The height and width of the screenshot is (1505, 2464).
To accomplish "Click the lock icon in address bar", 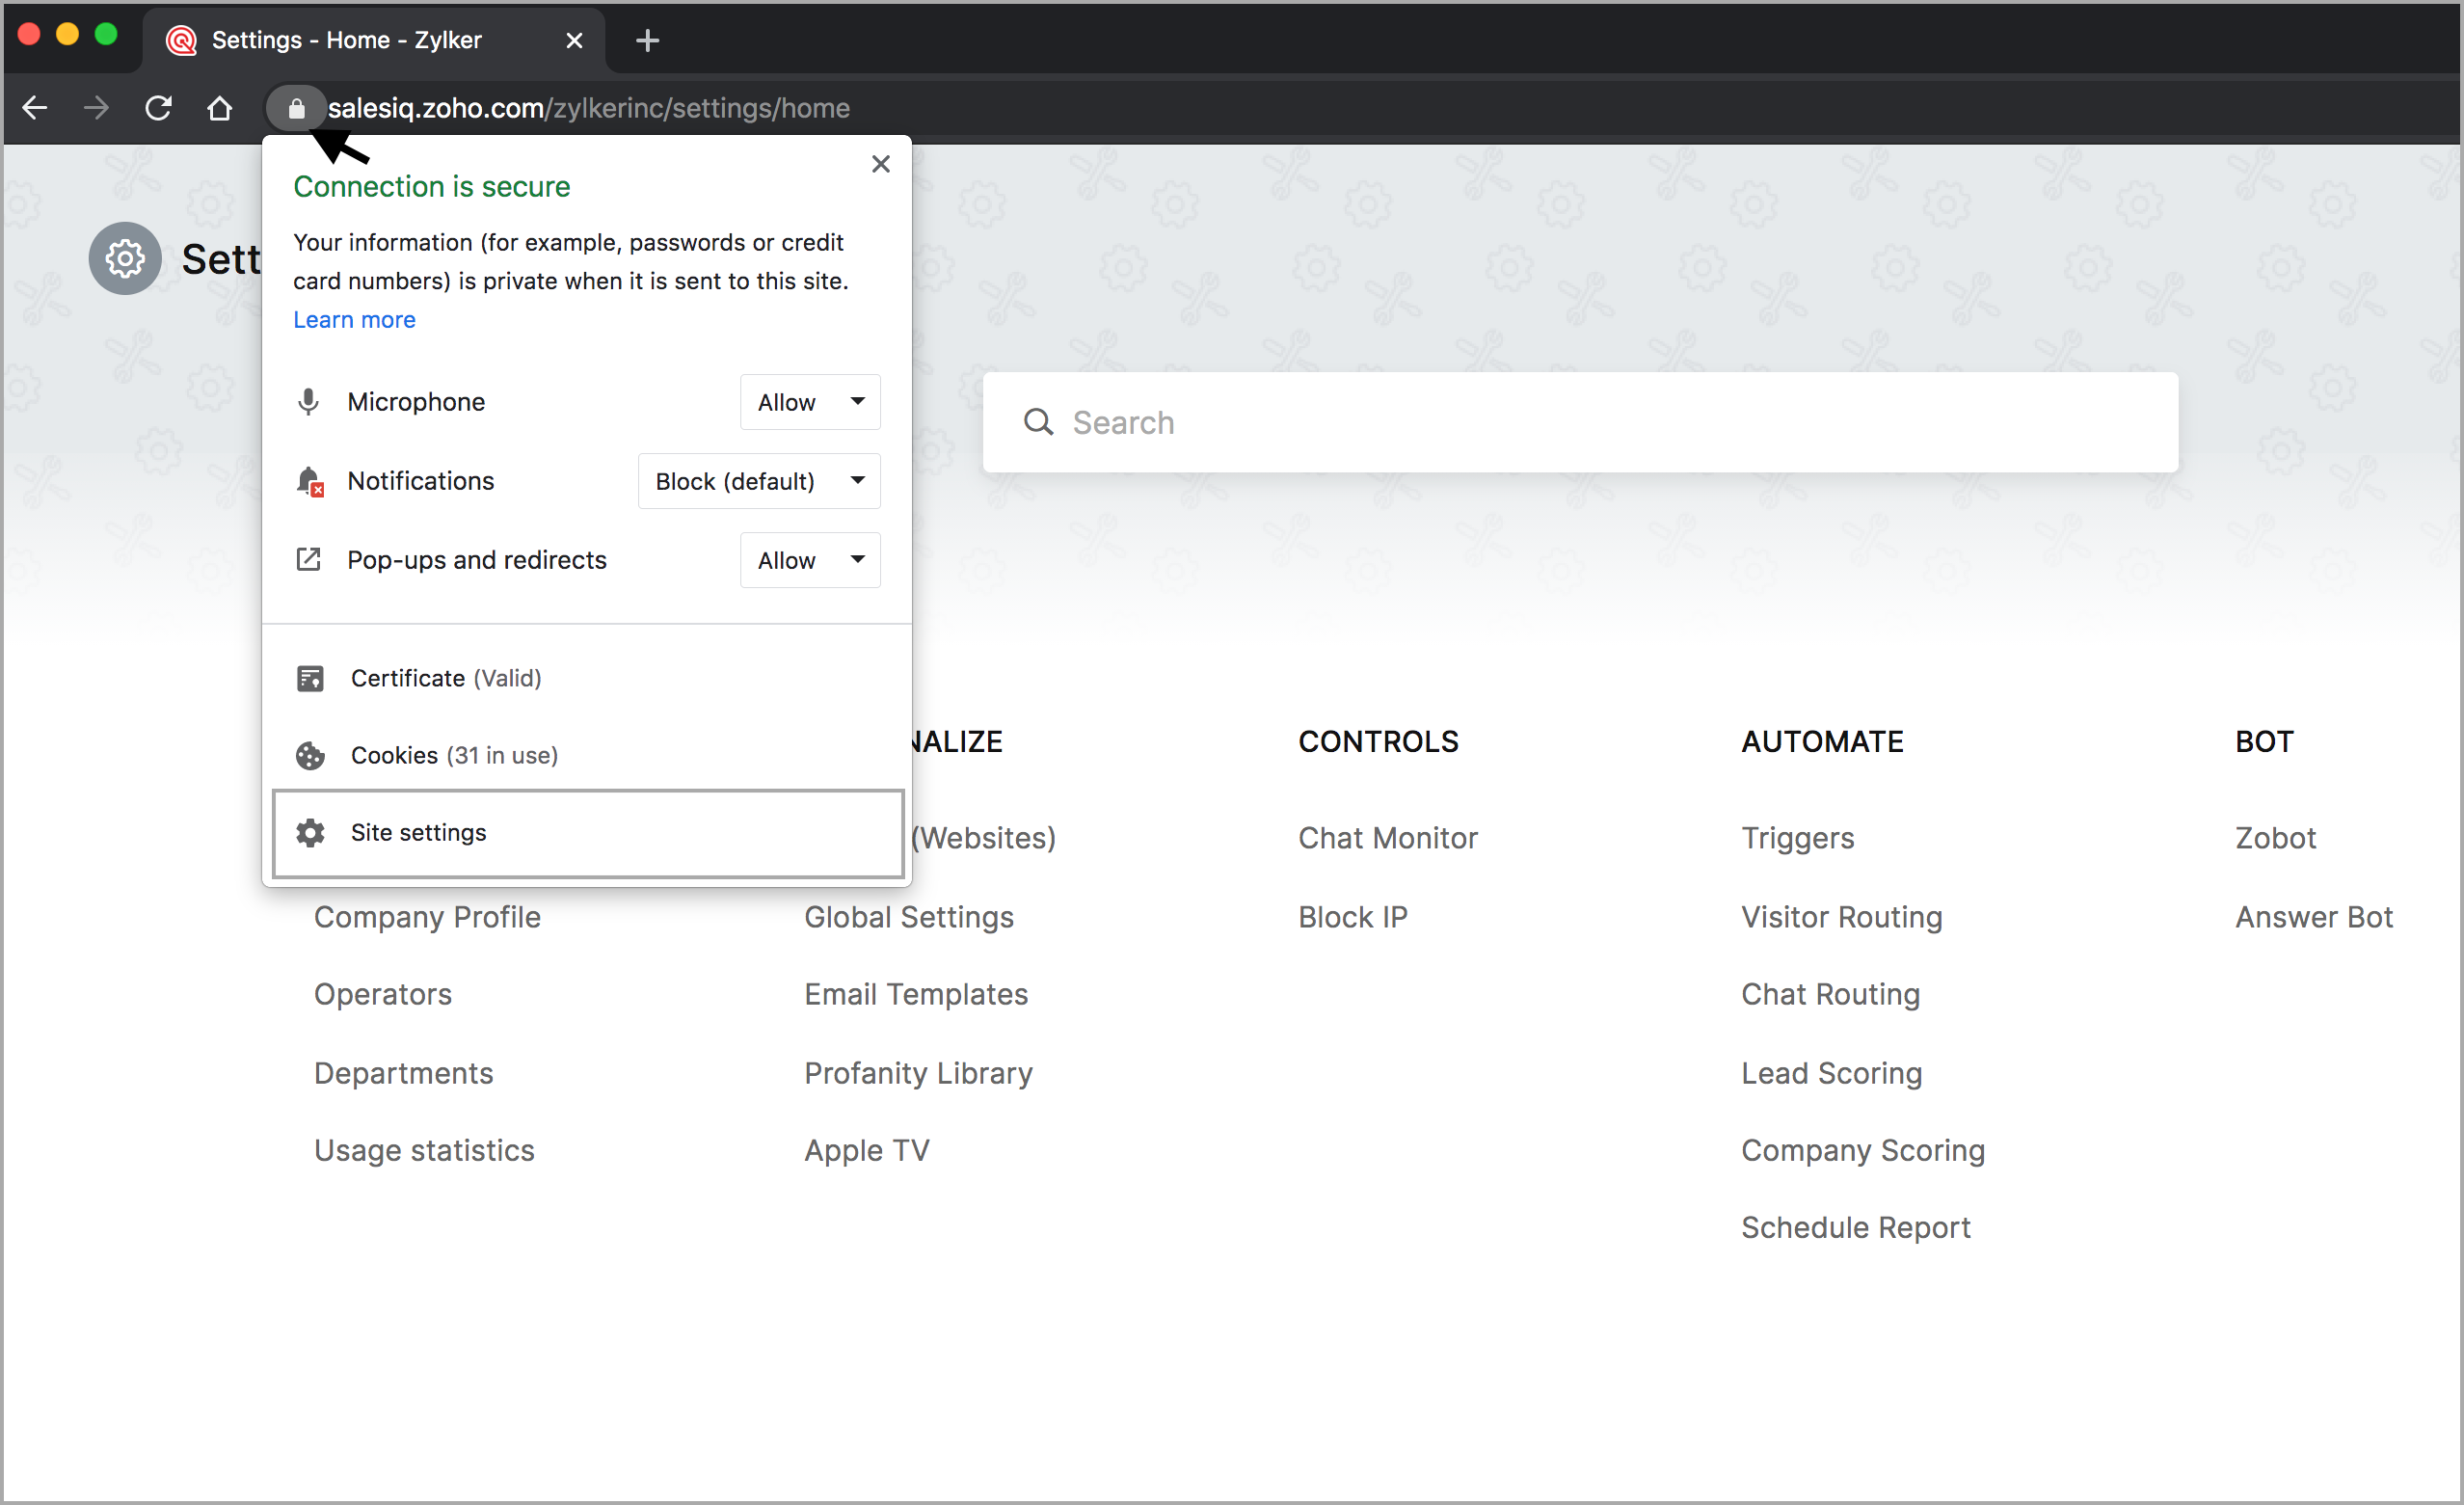I will pyautogui.click(x=296, y=108).
